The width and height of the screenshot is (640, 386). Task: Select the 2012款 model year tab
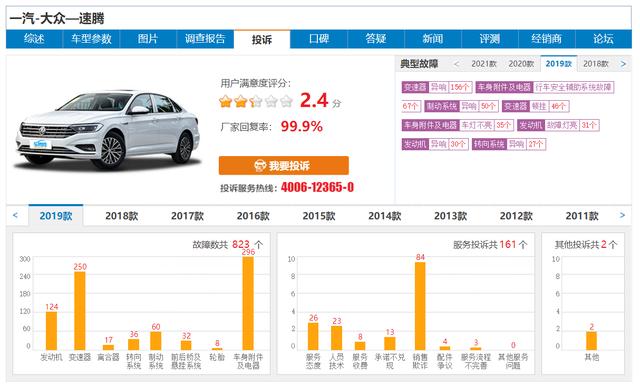[516, 216]
